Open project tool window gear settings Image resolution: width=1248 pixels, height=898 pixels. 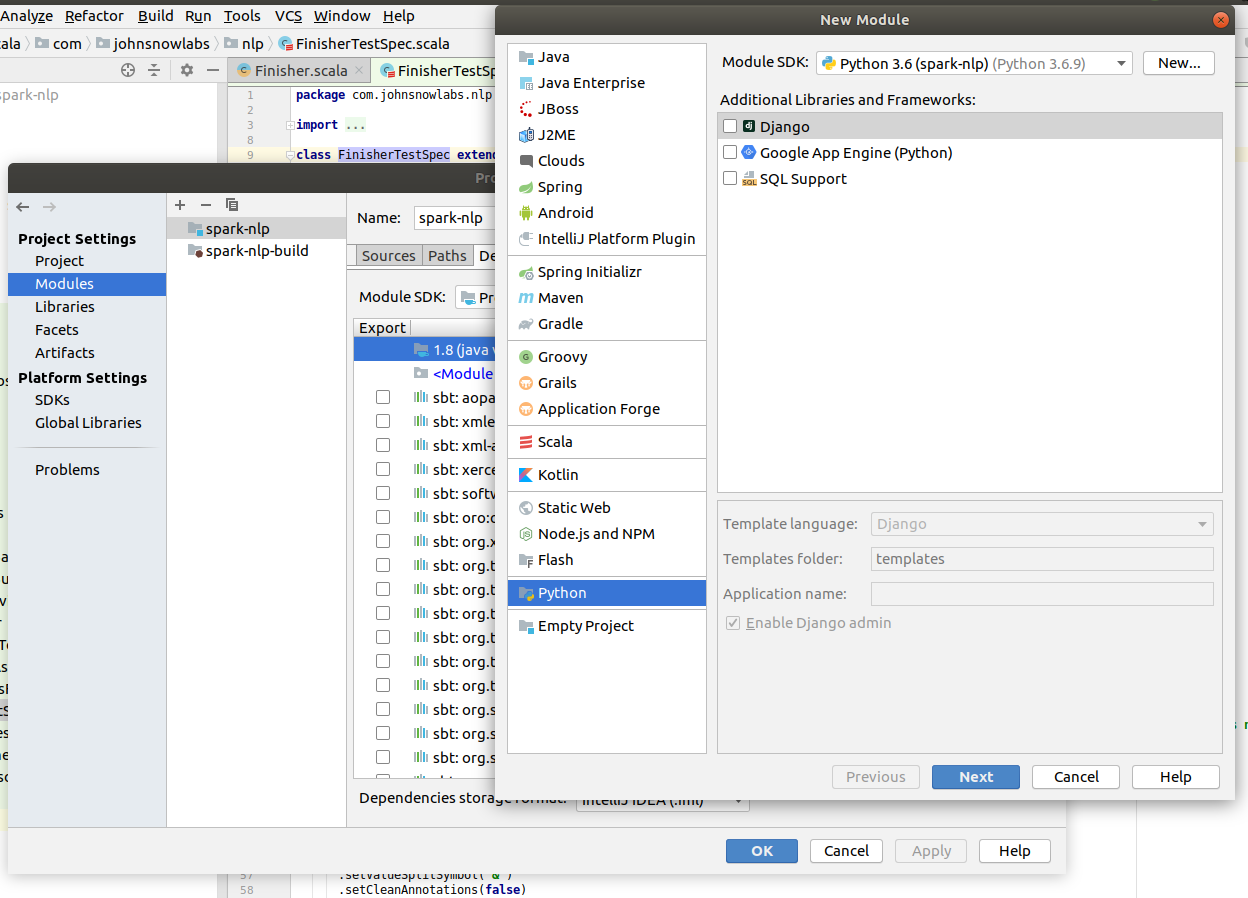pyautogui.click(x=187, y=70)
